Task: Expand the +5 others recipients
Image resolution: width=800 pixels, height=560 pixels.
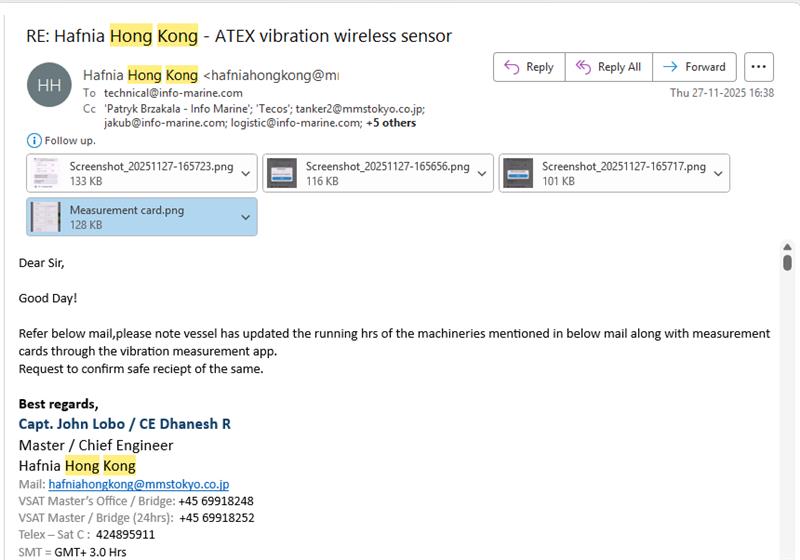Action: [x=391, y=123]
